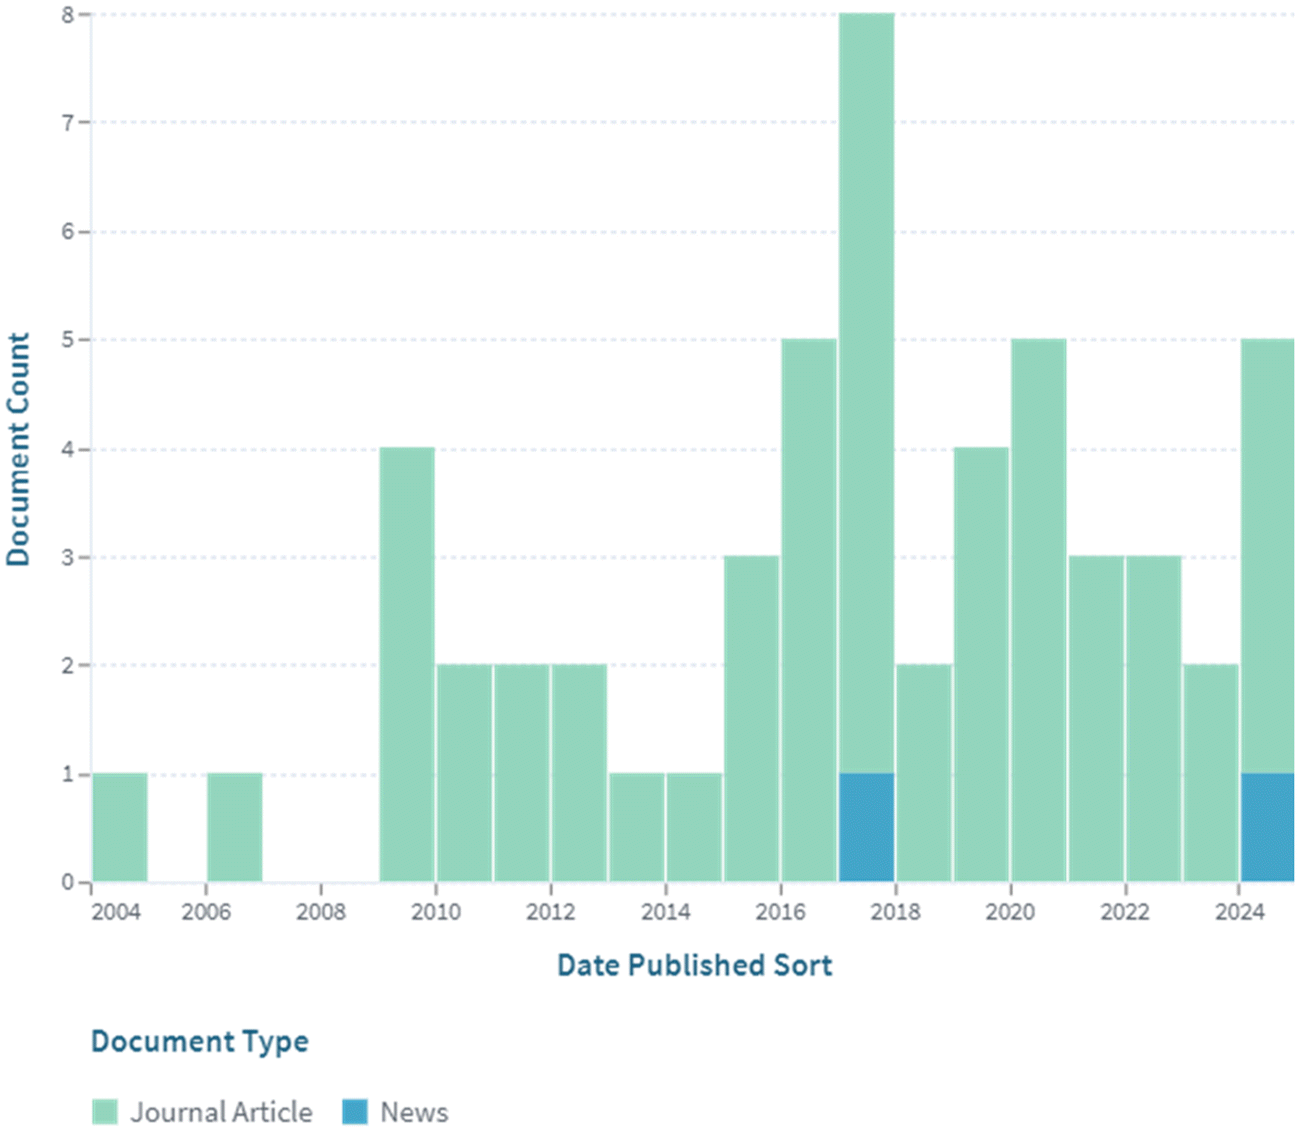This screenshot has width=1299, height=1131.
Task: Click the 2006 x-axis label
Action: pos(206,912)
